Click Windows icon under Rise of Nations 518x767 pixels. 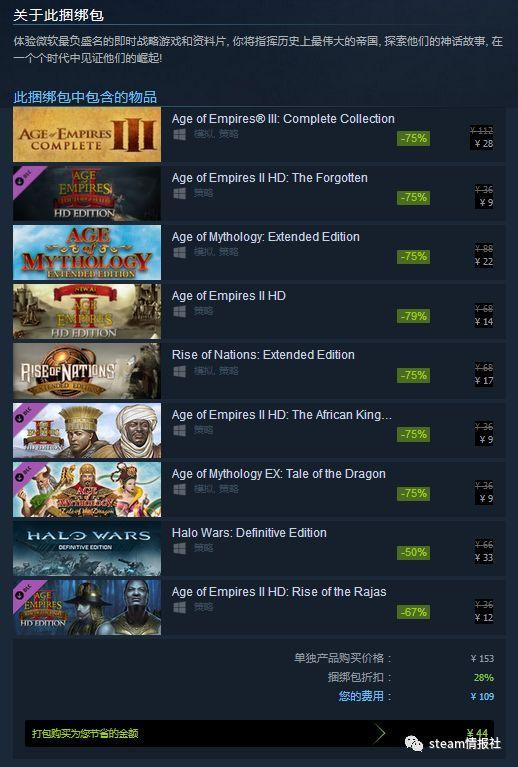(180, 371)
